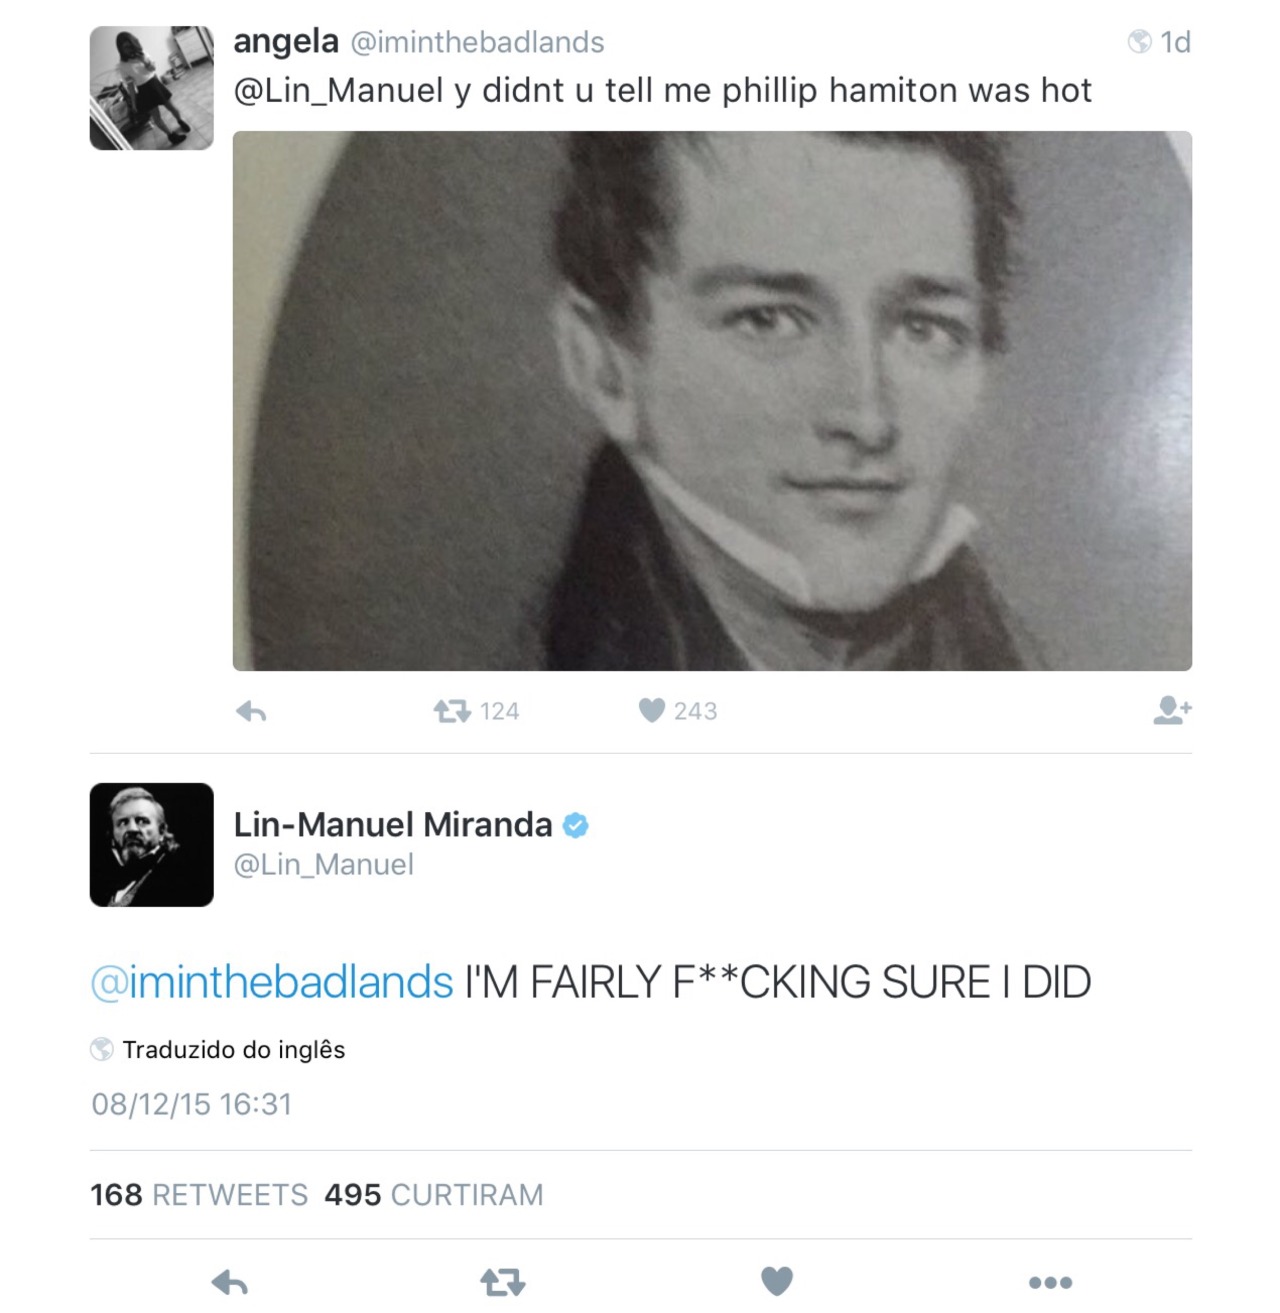Screen dimensions: 1280x1313
Task: Open the attached portrait photo in angela's tweet
Action: click(712, 400)
